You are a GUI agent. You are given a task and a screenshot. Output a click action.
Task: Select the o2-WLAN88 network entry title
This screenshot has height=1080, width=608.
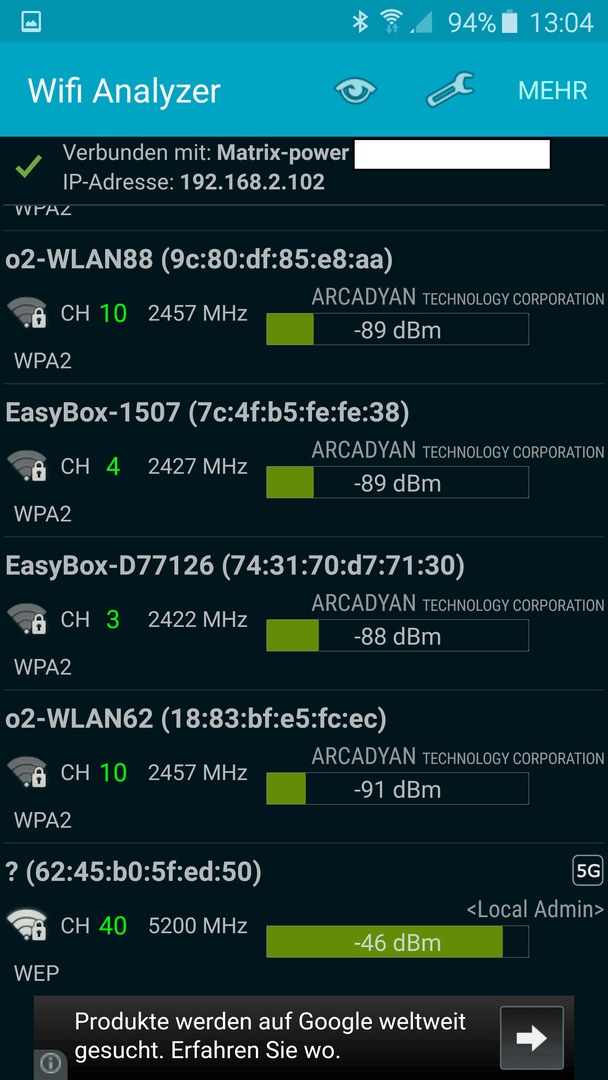(x=199, y=259)
